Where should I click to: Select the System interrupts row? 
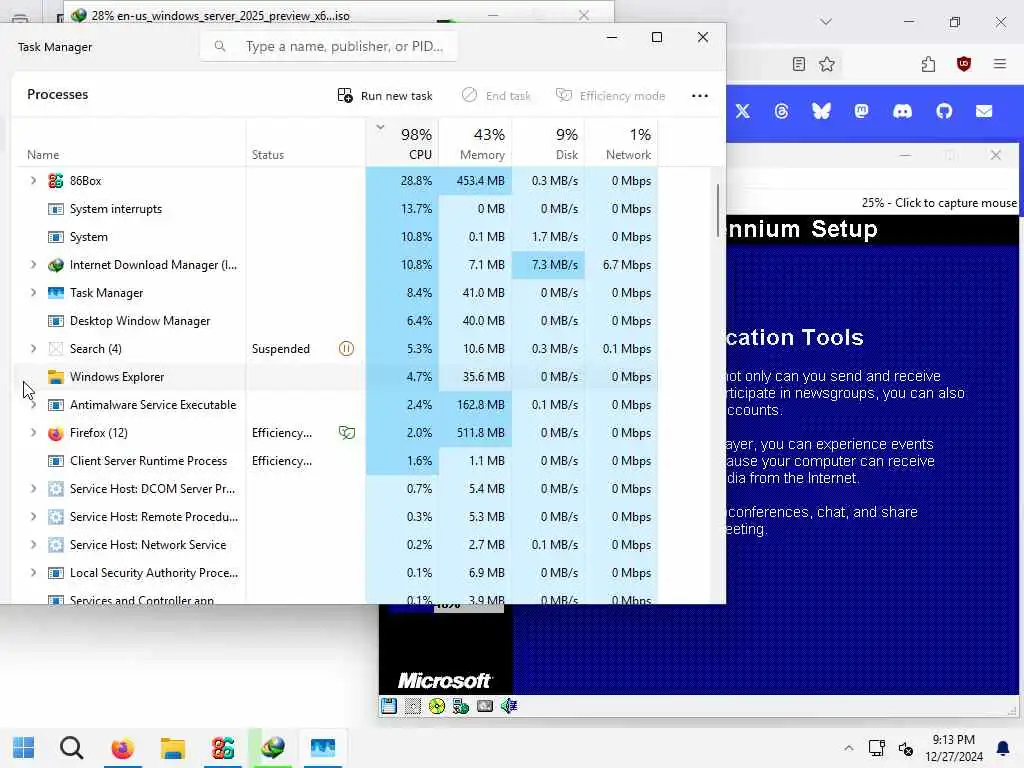click(x=335, y=209)
